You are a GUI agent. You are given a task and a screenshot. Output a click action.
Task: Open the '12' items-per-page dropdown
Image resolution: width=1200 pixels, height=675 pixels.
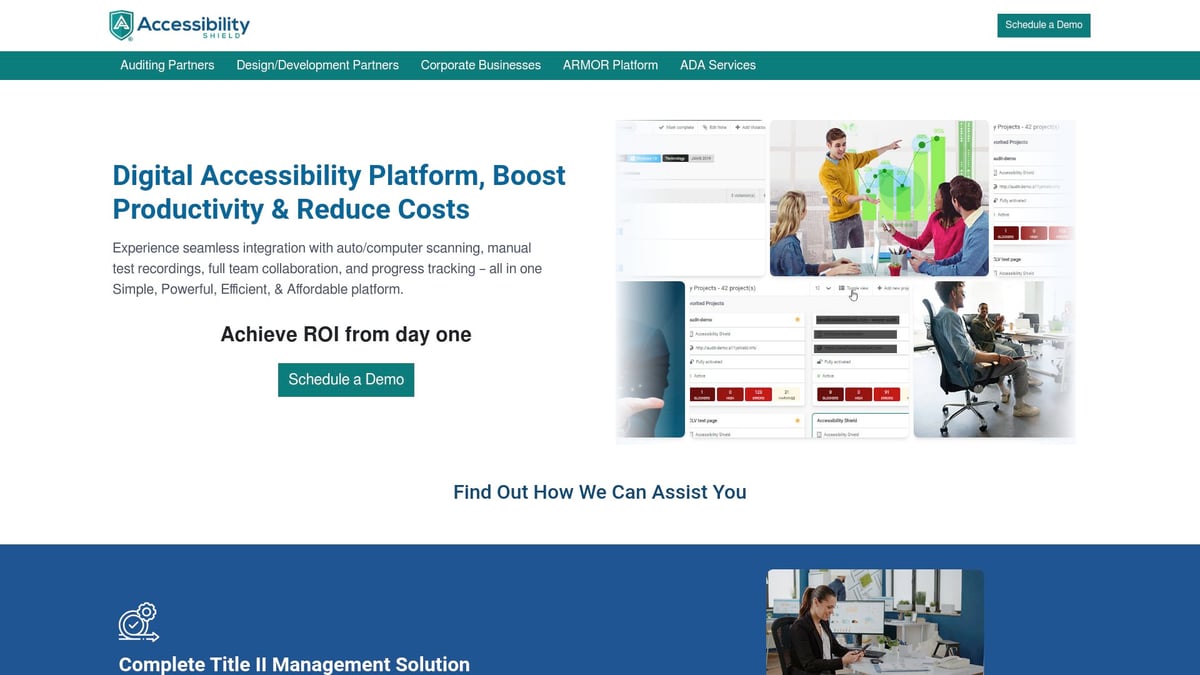822,288
